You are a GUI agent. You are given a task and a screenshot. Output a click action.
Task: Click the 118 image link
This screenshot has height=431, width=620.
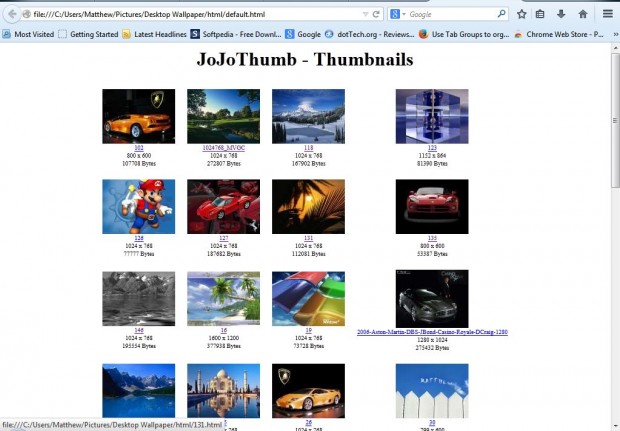(308, 148)
